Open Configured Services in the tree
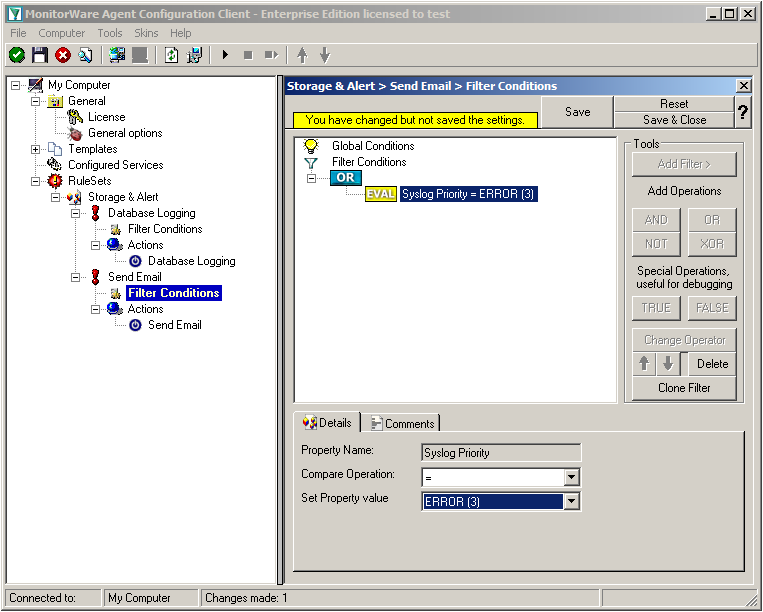Image resolution: width=763 pixels, height=612 pixels. (115, 165)
